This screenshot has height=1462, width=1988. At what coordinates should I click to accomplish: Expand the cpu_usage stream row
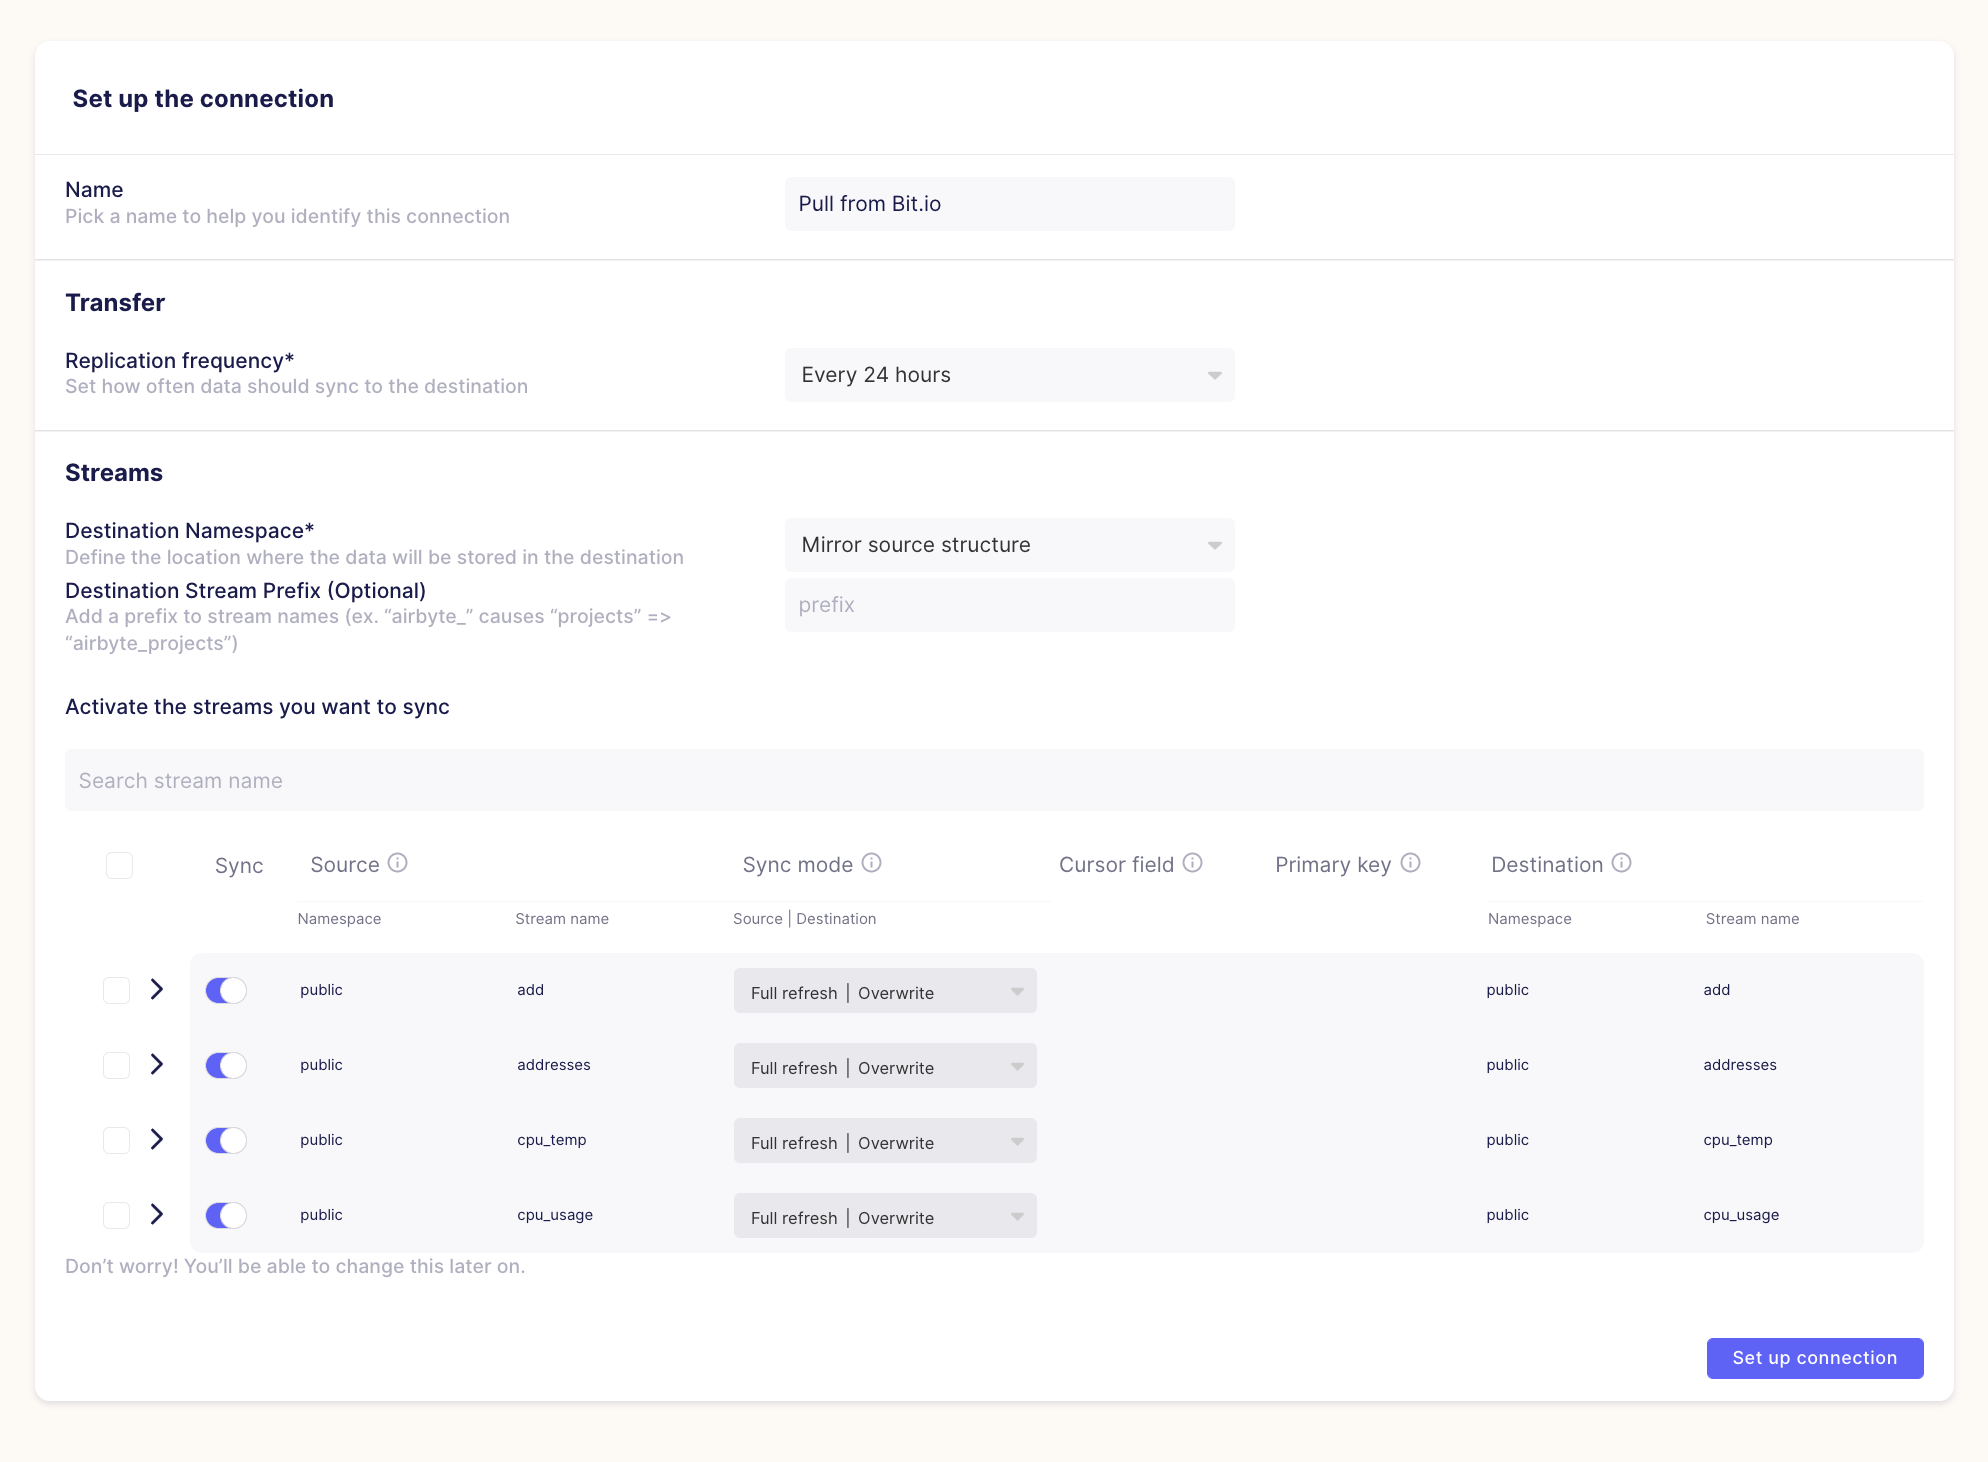(x=157, y=1215)
